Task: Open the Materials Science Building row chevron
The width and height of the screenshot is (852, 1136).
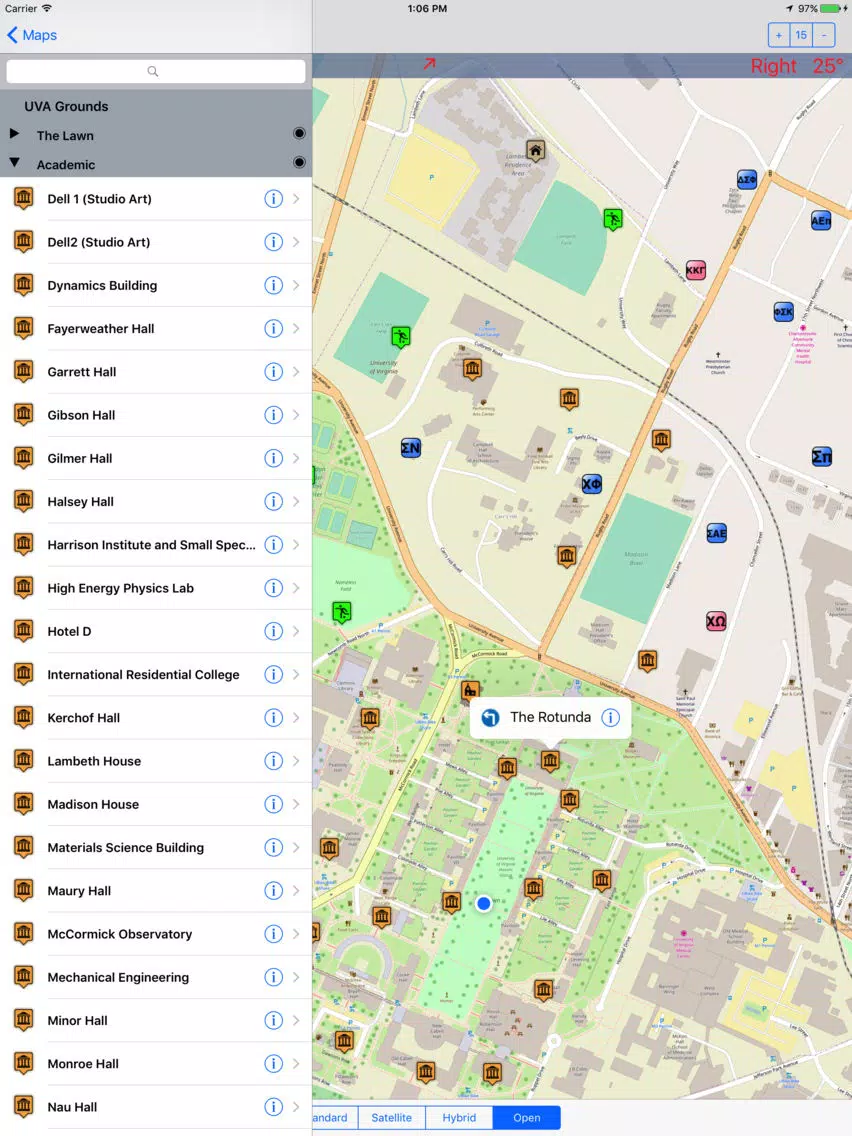Action: point(296,848)
